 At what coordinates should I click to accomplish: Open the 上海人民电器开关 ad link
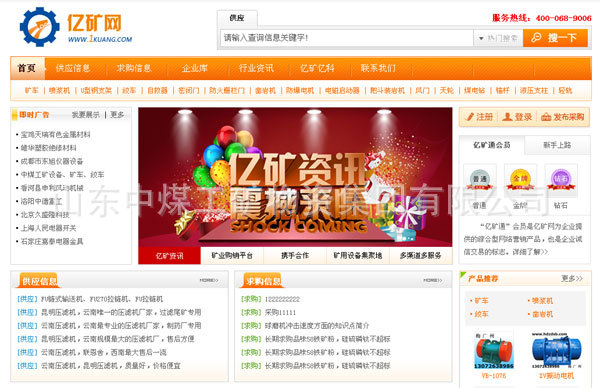pos(48,228)
